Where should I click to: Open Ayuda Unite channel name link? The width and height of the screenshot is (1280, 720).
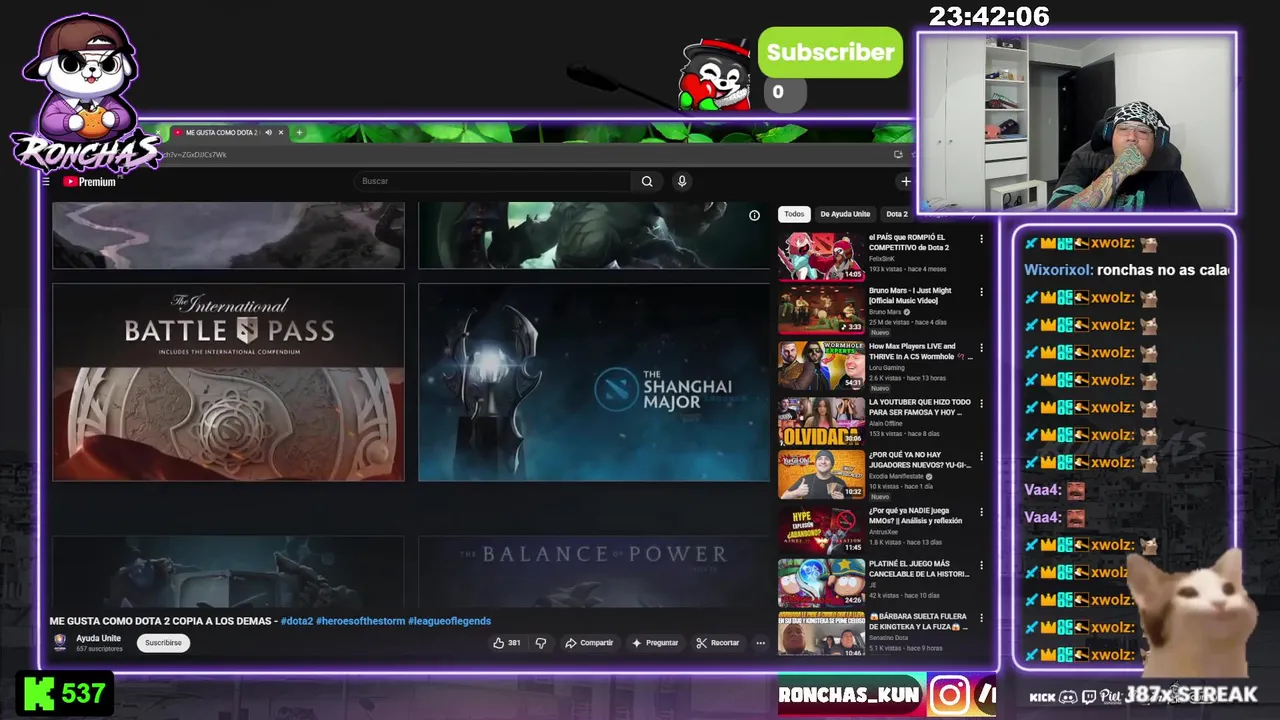click(x=98, y=638)
